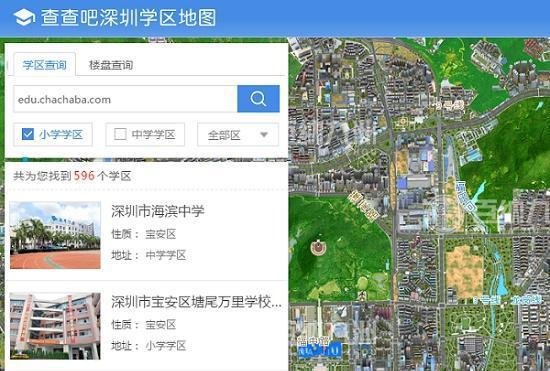Click 宝安区 under 深圳市海滨中学
The width and height of the screenshot is (550, 371).
click(x=161, y=234)
